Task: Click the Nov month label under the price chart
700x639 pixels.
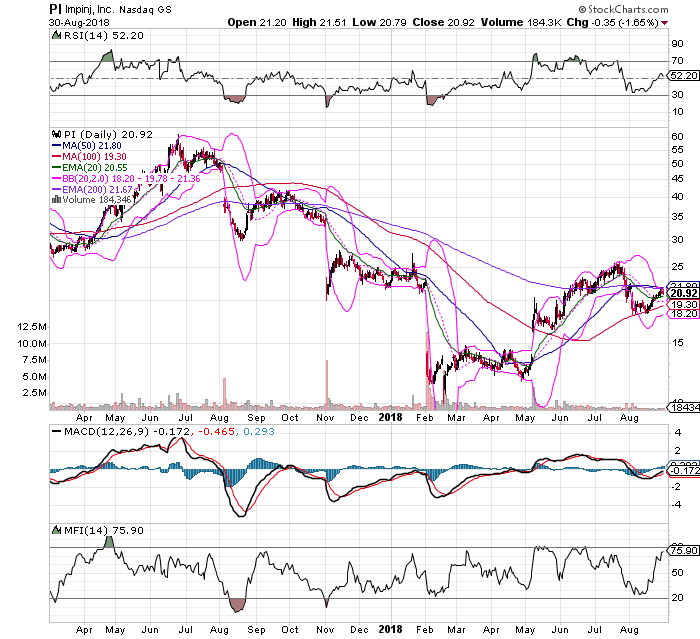Action: [x=325, y=418]
